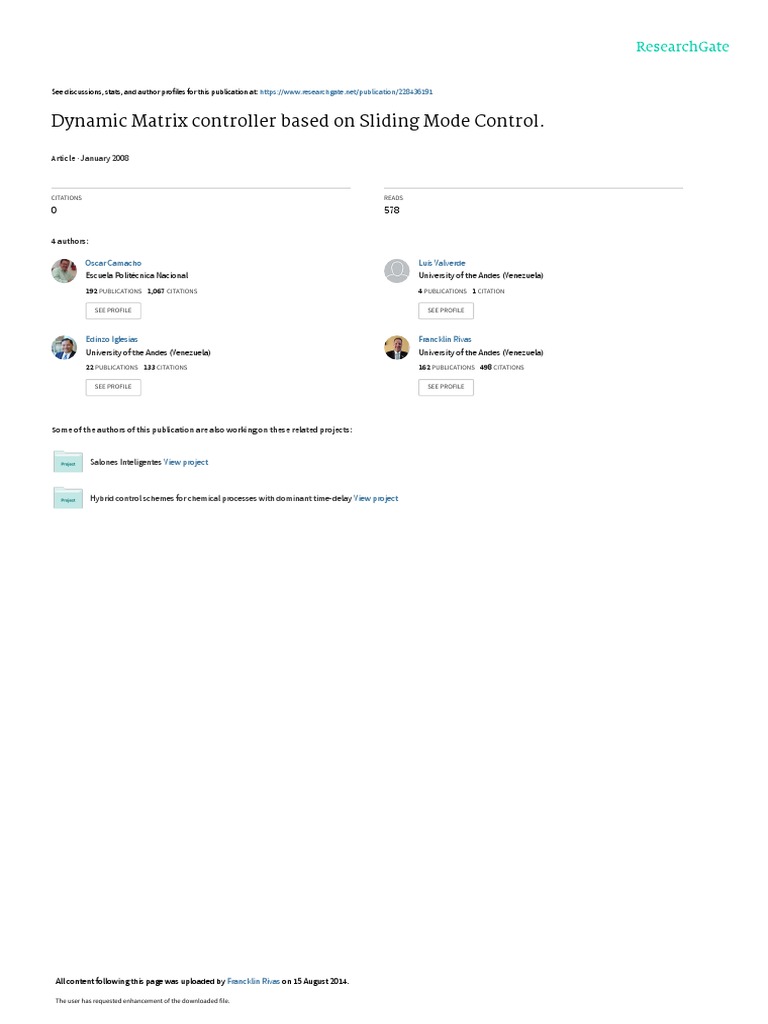Open Francklin Rivas author name link
The width and height of the screenshot is (768, 1024).
pos(445,340)
